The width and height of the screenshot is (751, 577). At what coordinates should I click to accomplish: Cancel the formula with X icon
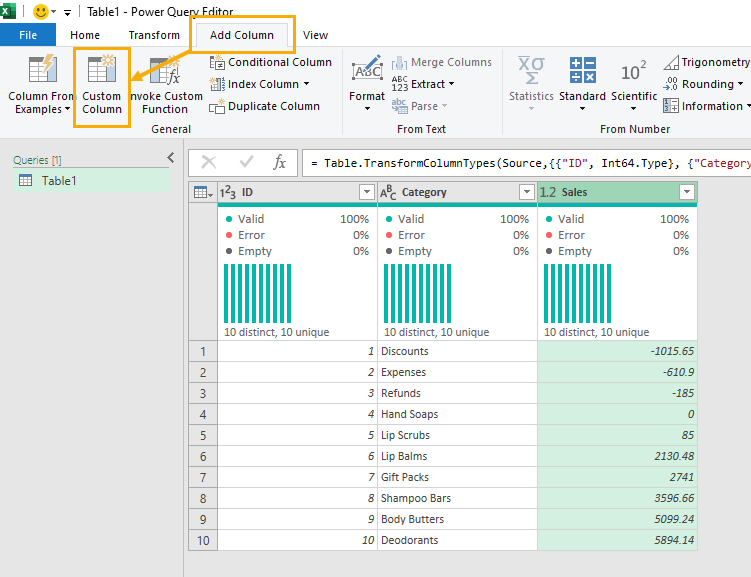tap(209, 163)
